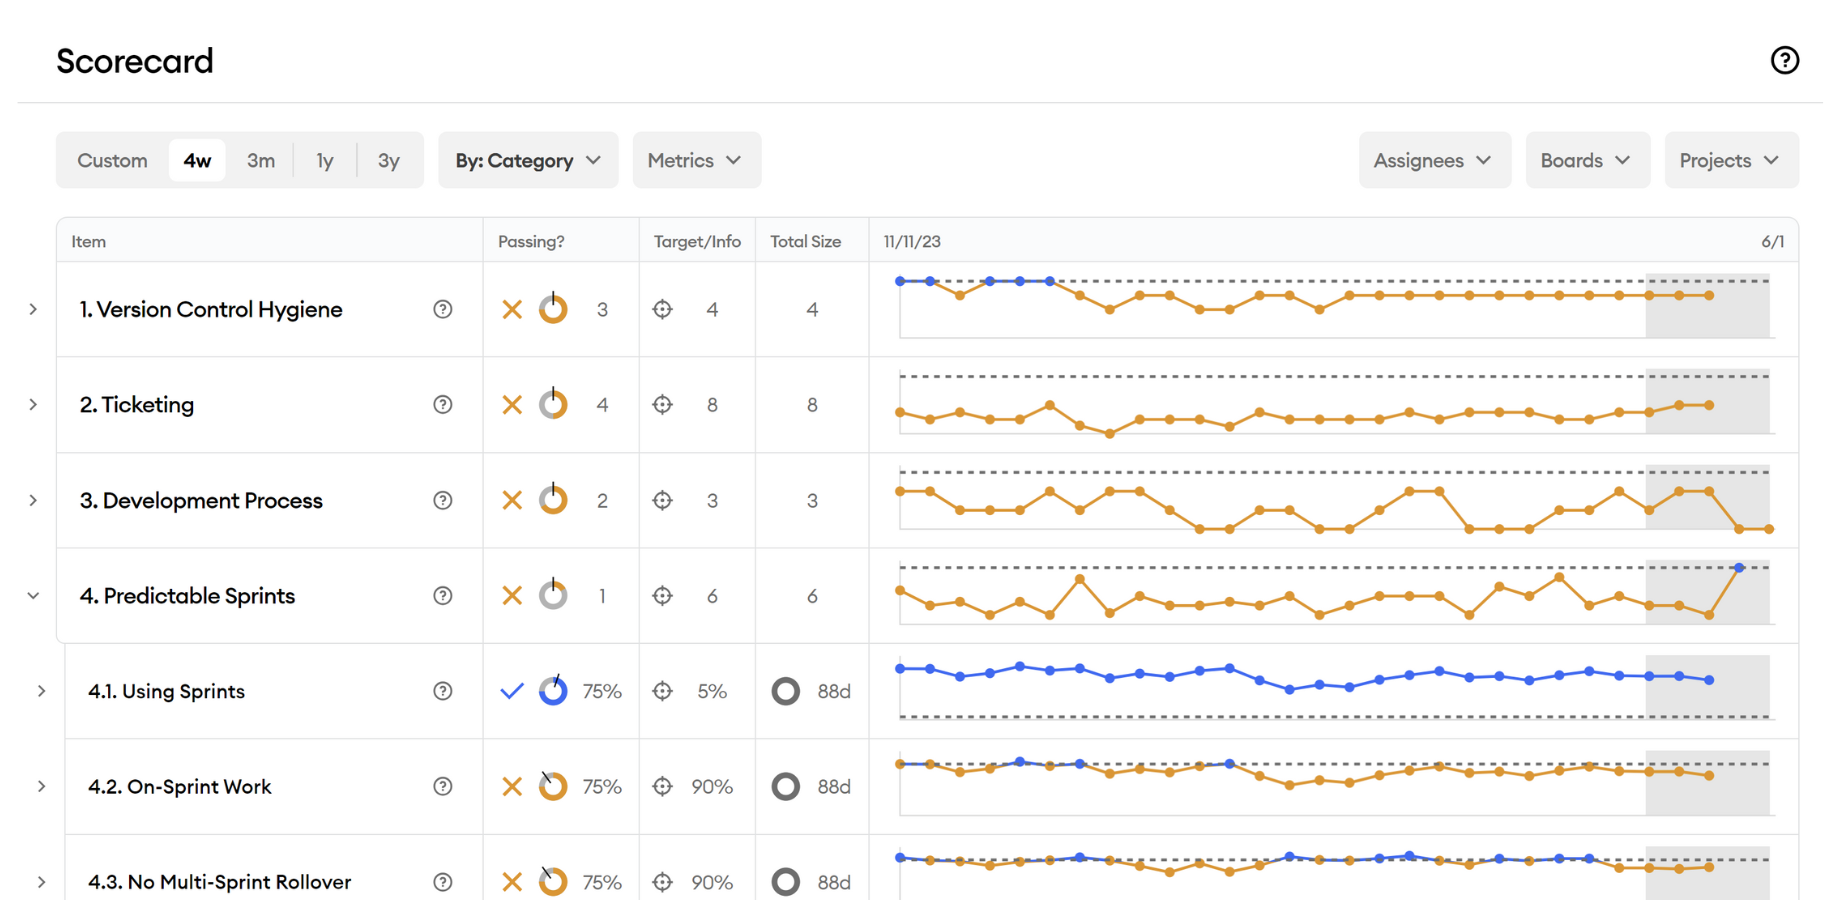Expand the Version Control Hygiene row
This screenshot has height=900, width=1840.
click(x=33, y=309)
